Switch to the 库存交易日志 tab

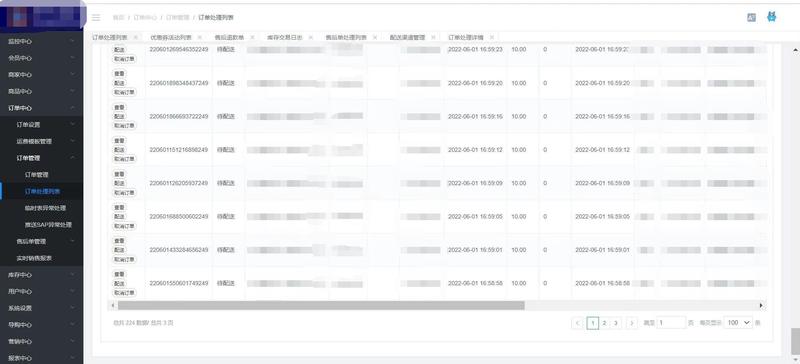pos(285,37)
